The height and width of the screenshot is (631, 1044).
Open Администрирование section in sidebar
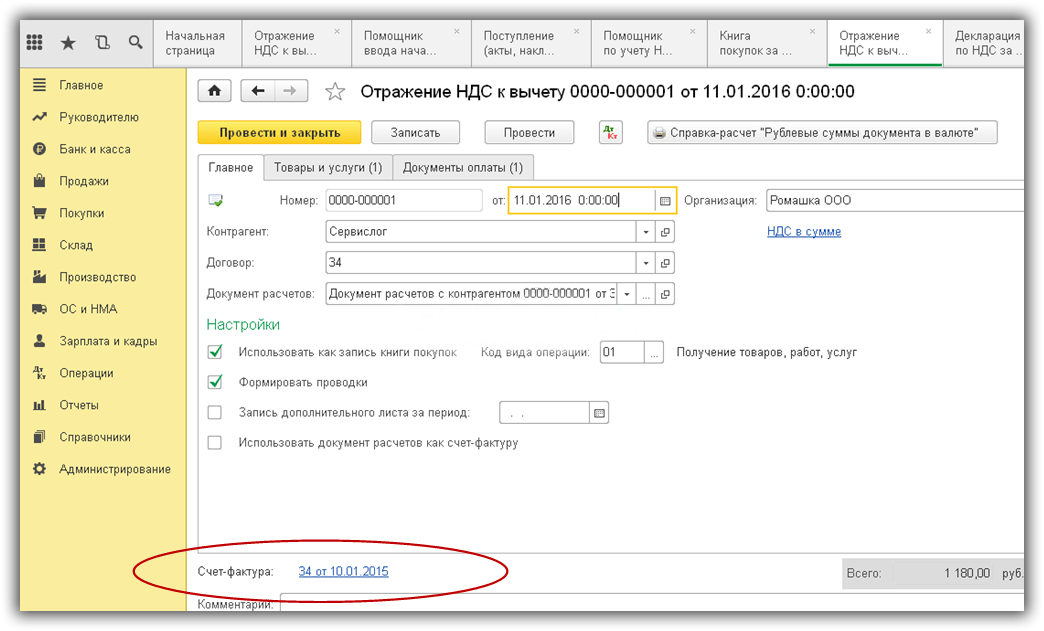(x=103, y=469)
